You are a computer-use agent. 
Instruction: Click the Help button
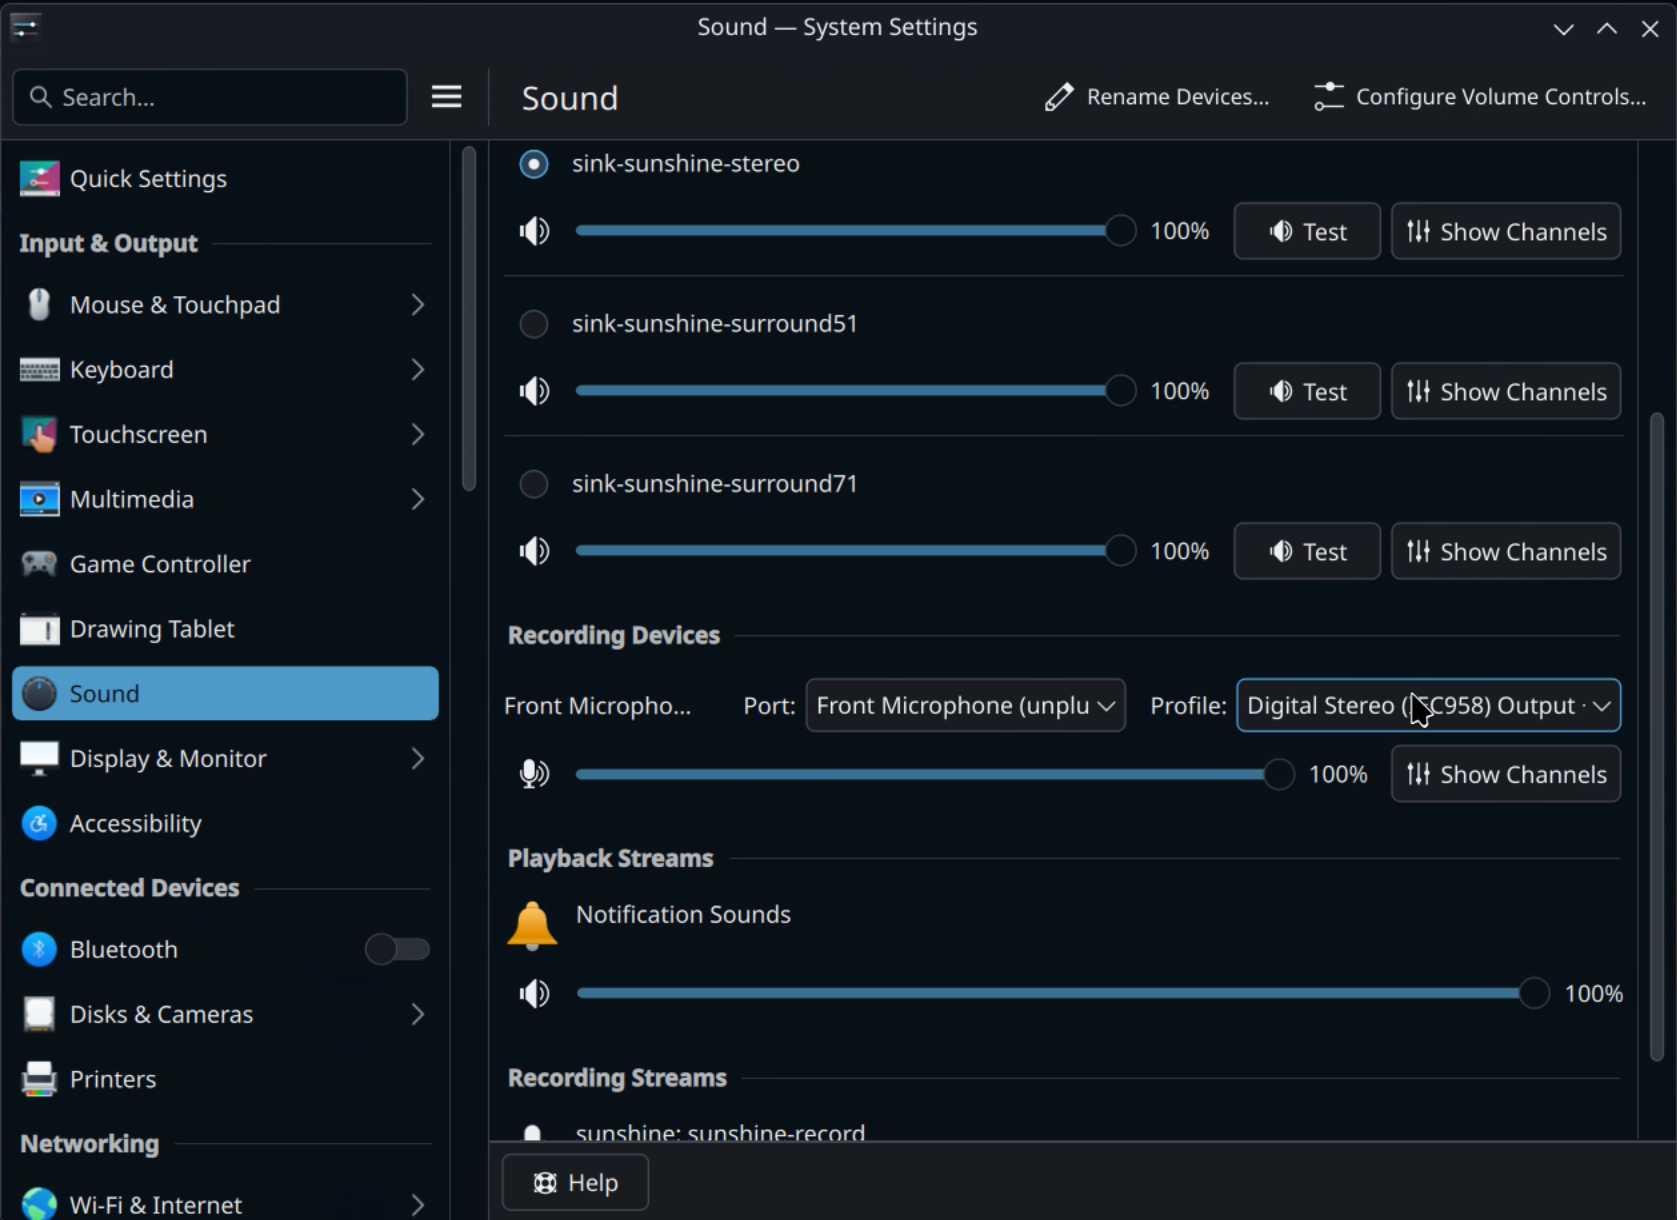(575, 1183)
